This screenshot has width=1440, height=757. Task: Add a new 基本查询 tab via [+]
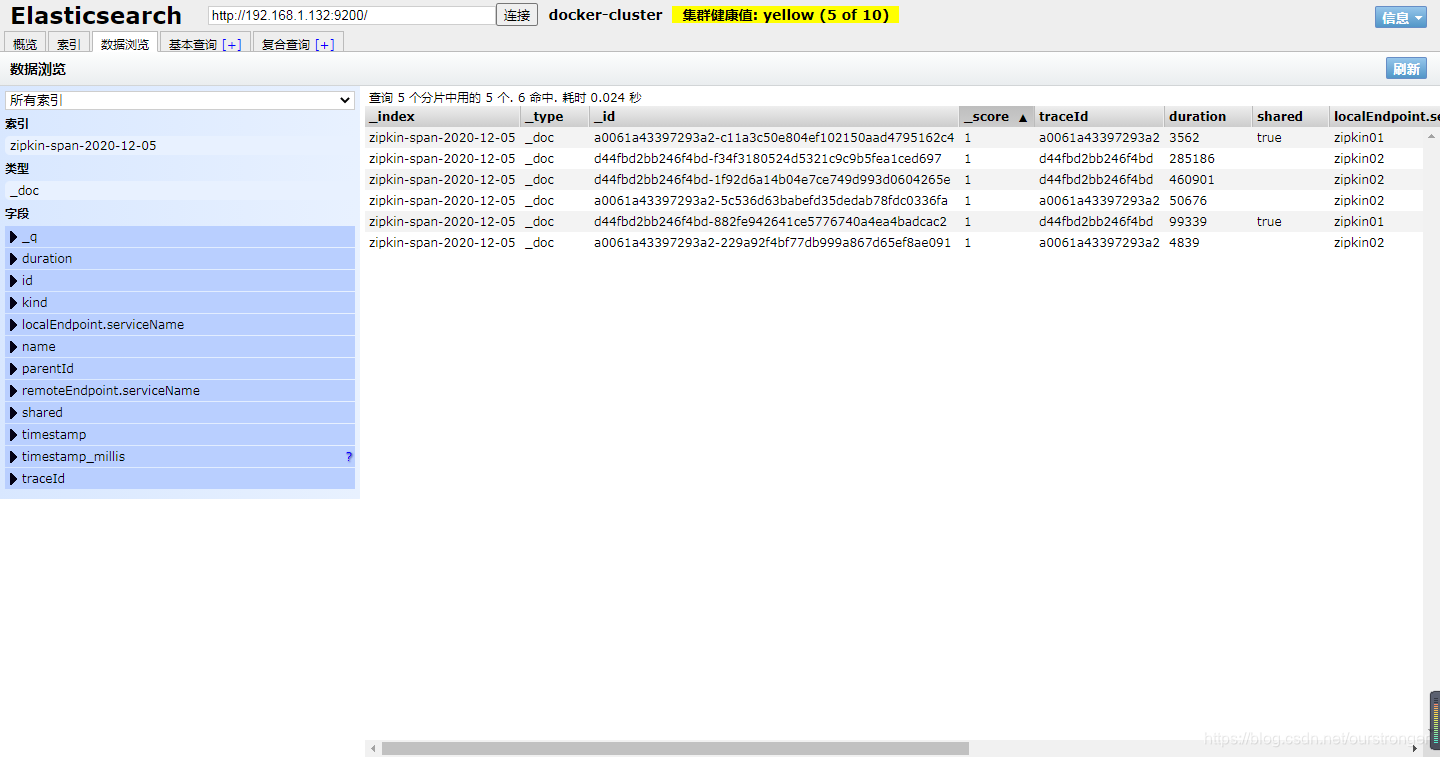[x=232, y=45]
